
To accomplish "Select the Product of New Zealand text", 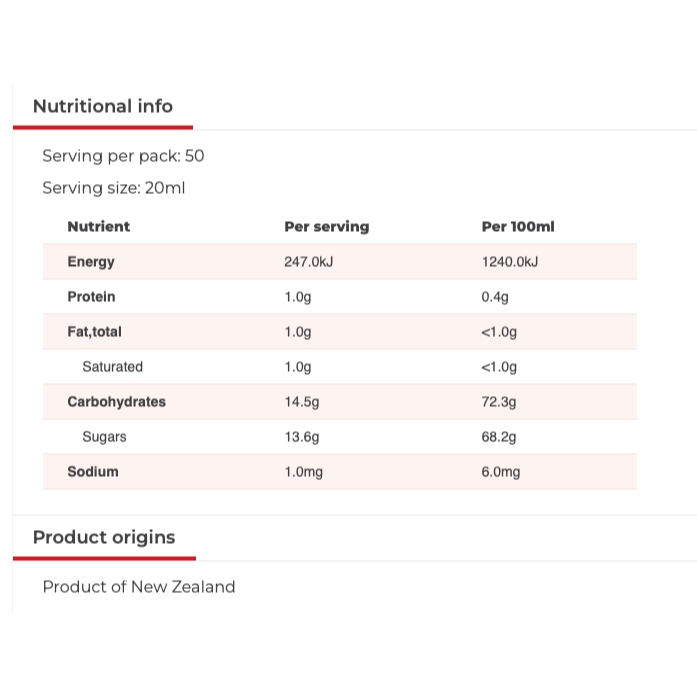I will click(x=139, y=587).
